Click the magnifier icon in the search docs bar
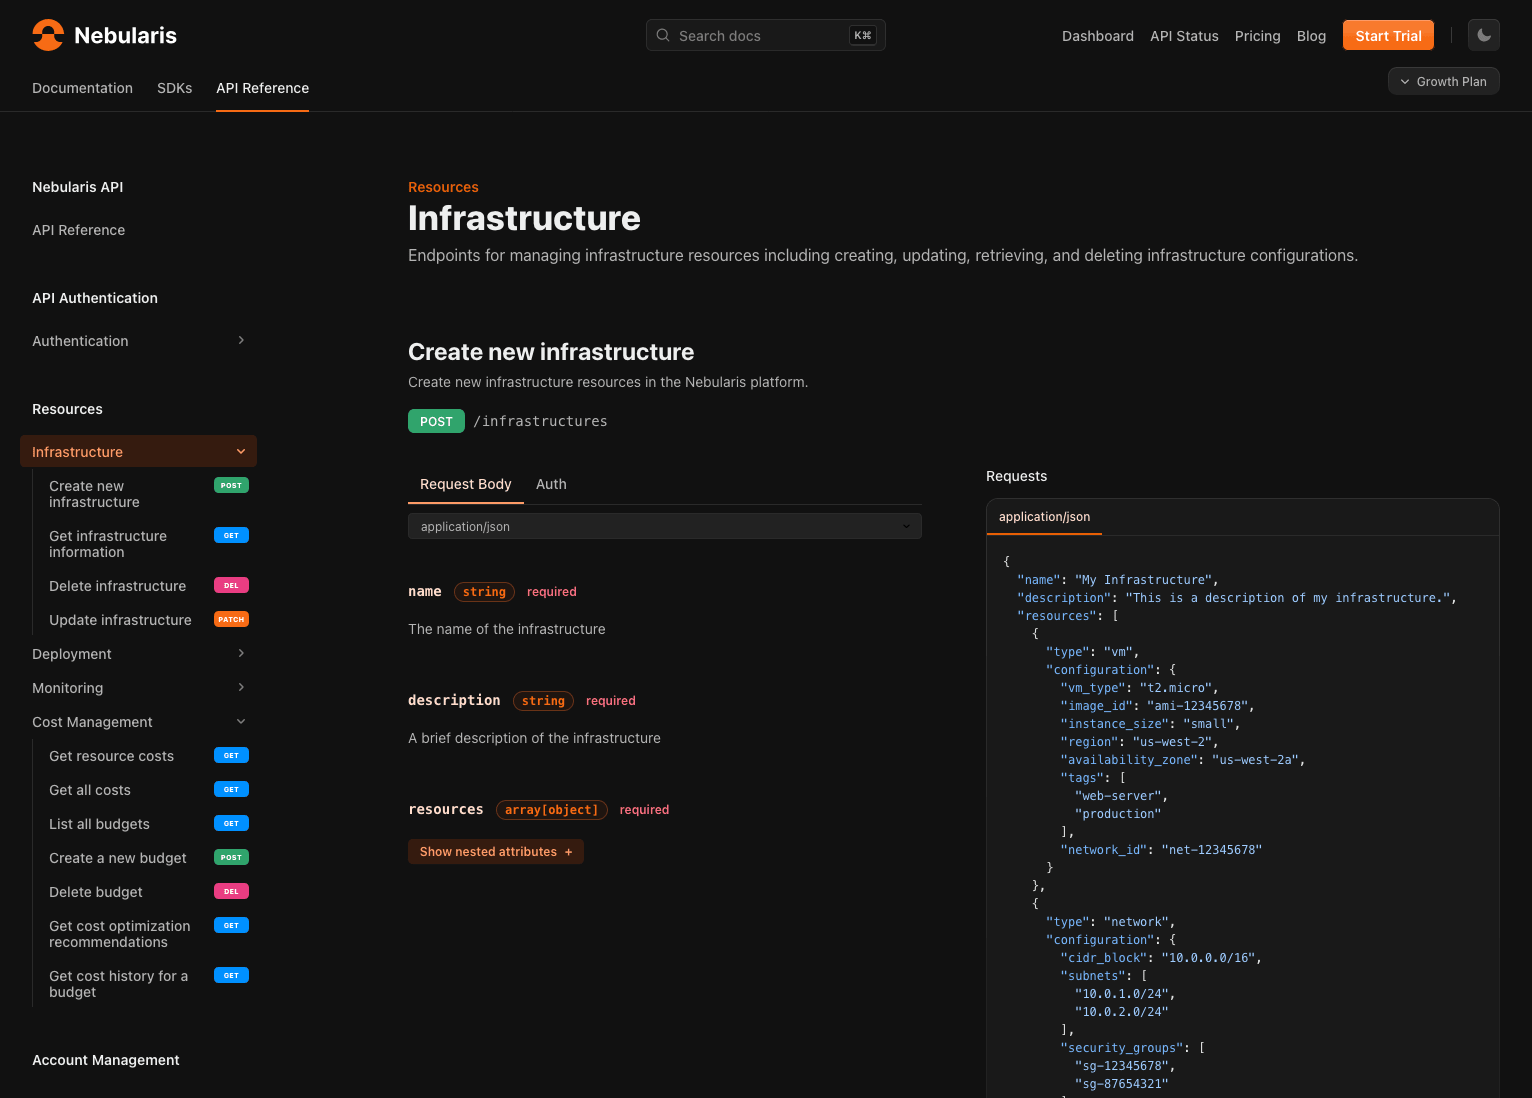The height and width of the screenshot is (1098, 1532). click(662, 35)
